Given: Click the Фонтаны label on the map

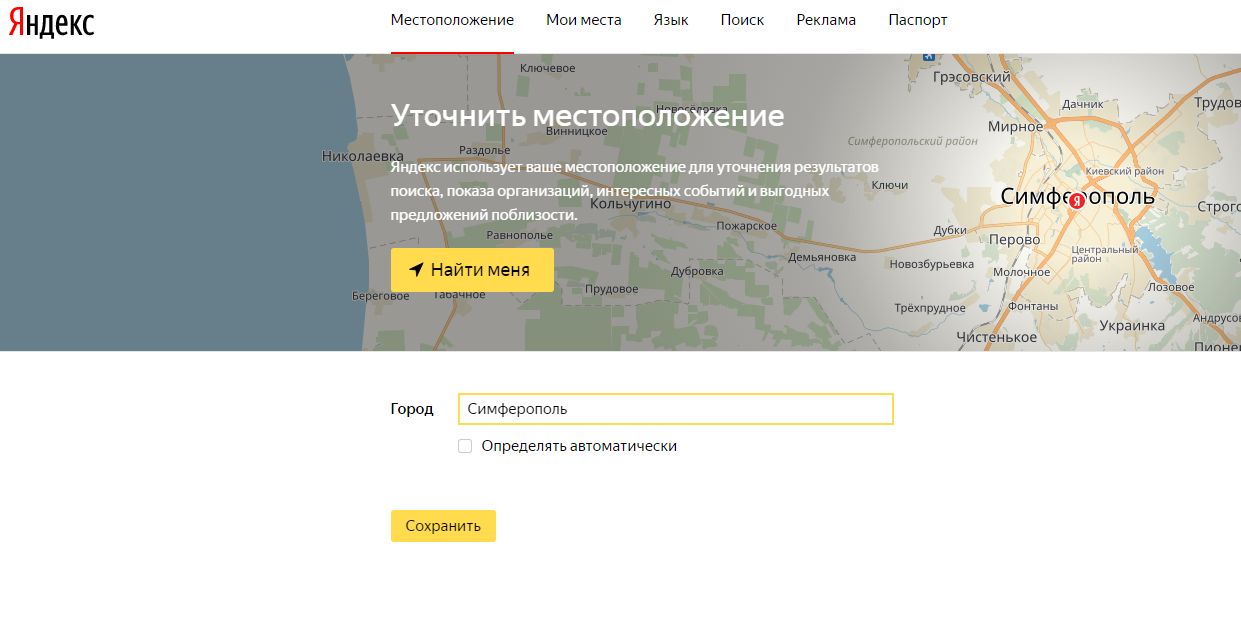Looking at the screenshot, I should (x=1033, y=307).
